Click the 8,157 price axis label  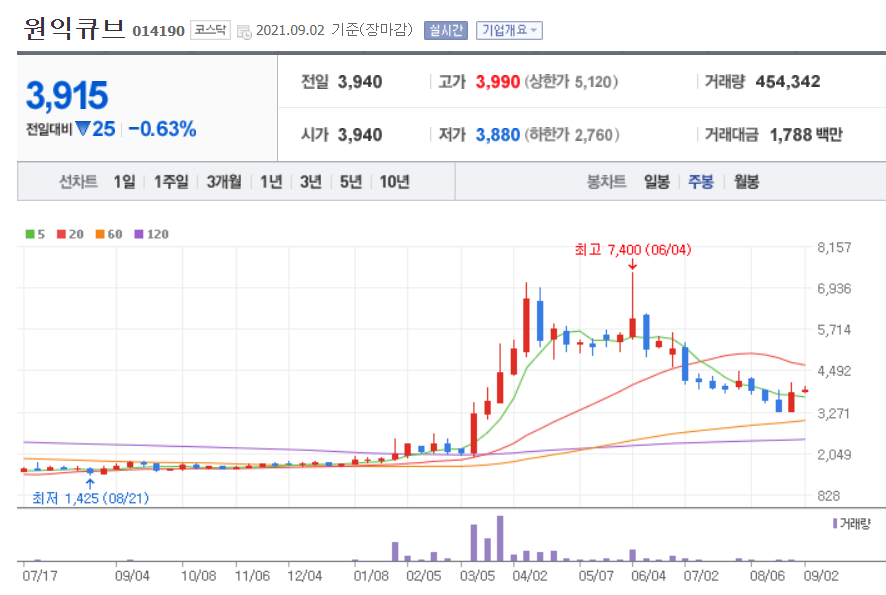click(x=834, y=247)
